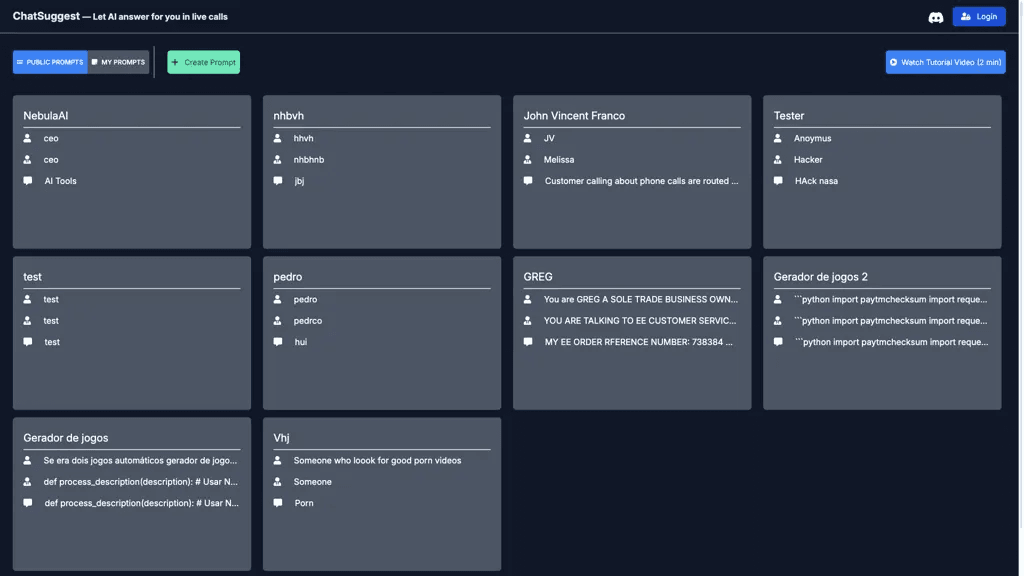Open the NebulaAI prompt card
1024x576 pixels.
coord(132,172)
